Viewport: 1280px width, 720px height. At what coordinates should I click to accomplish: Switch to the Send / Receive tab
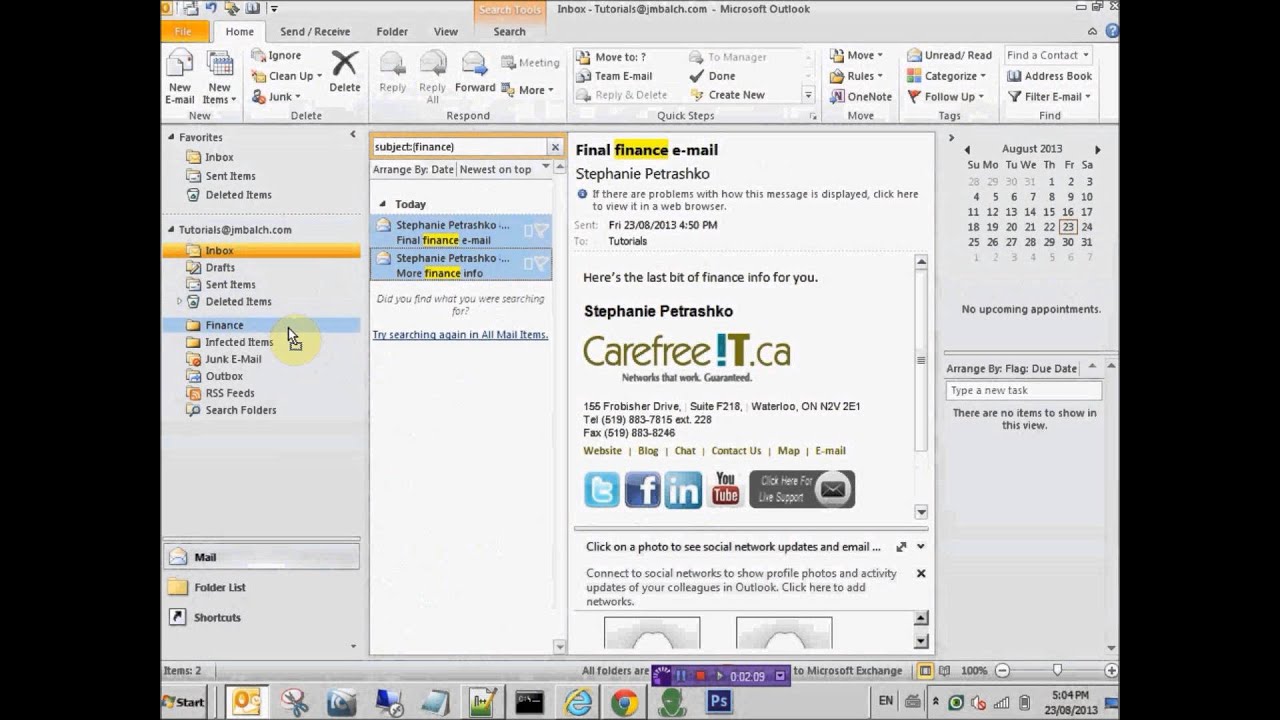315,32
